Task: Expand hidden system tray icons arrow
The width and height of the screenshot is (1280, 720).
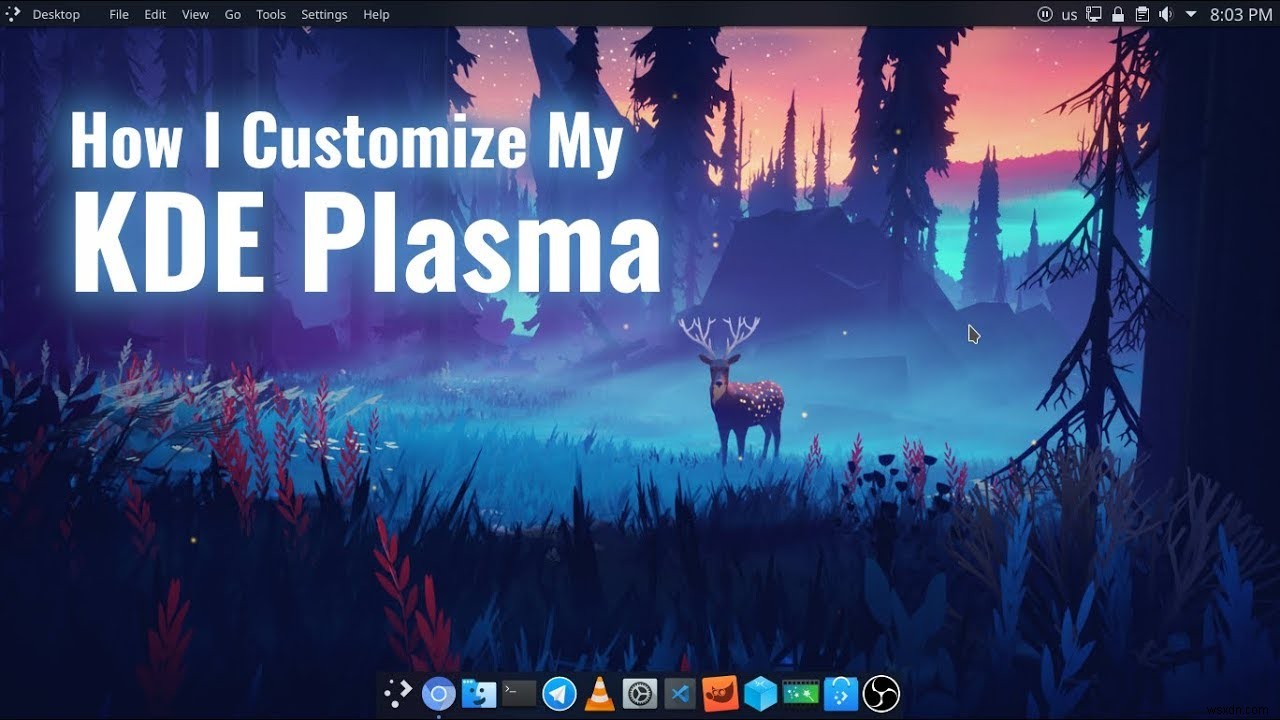Action: (1191, 14)
